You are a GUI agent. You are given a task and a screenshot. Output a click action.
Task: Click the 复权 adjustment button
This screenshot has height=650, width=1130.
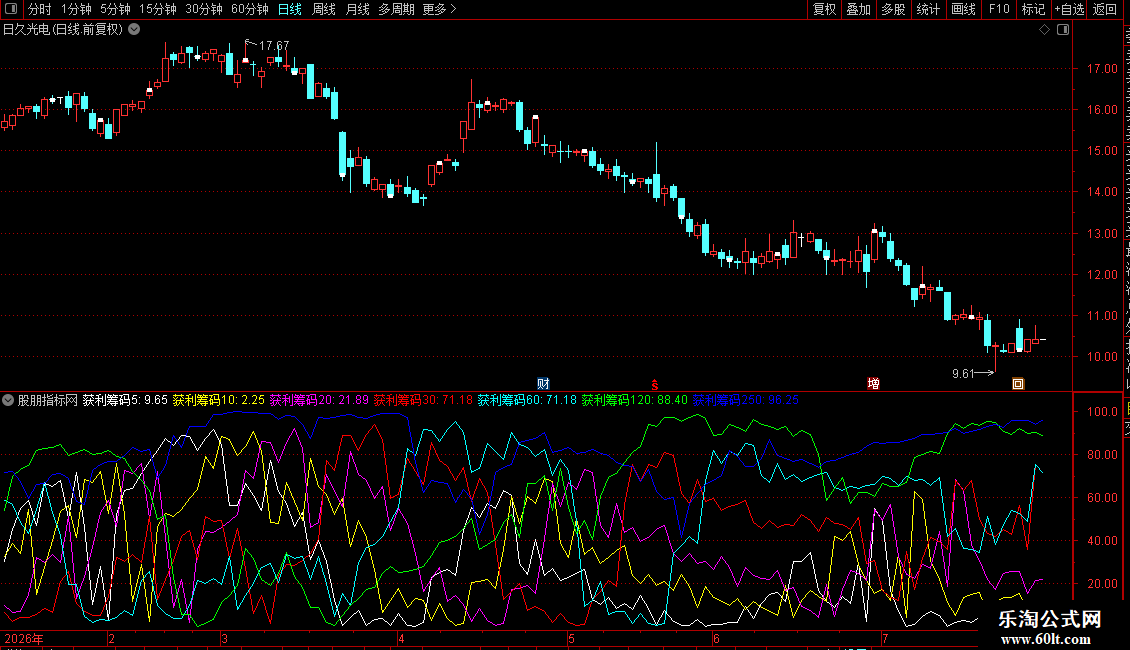click(824, 9)
